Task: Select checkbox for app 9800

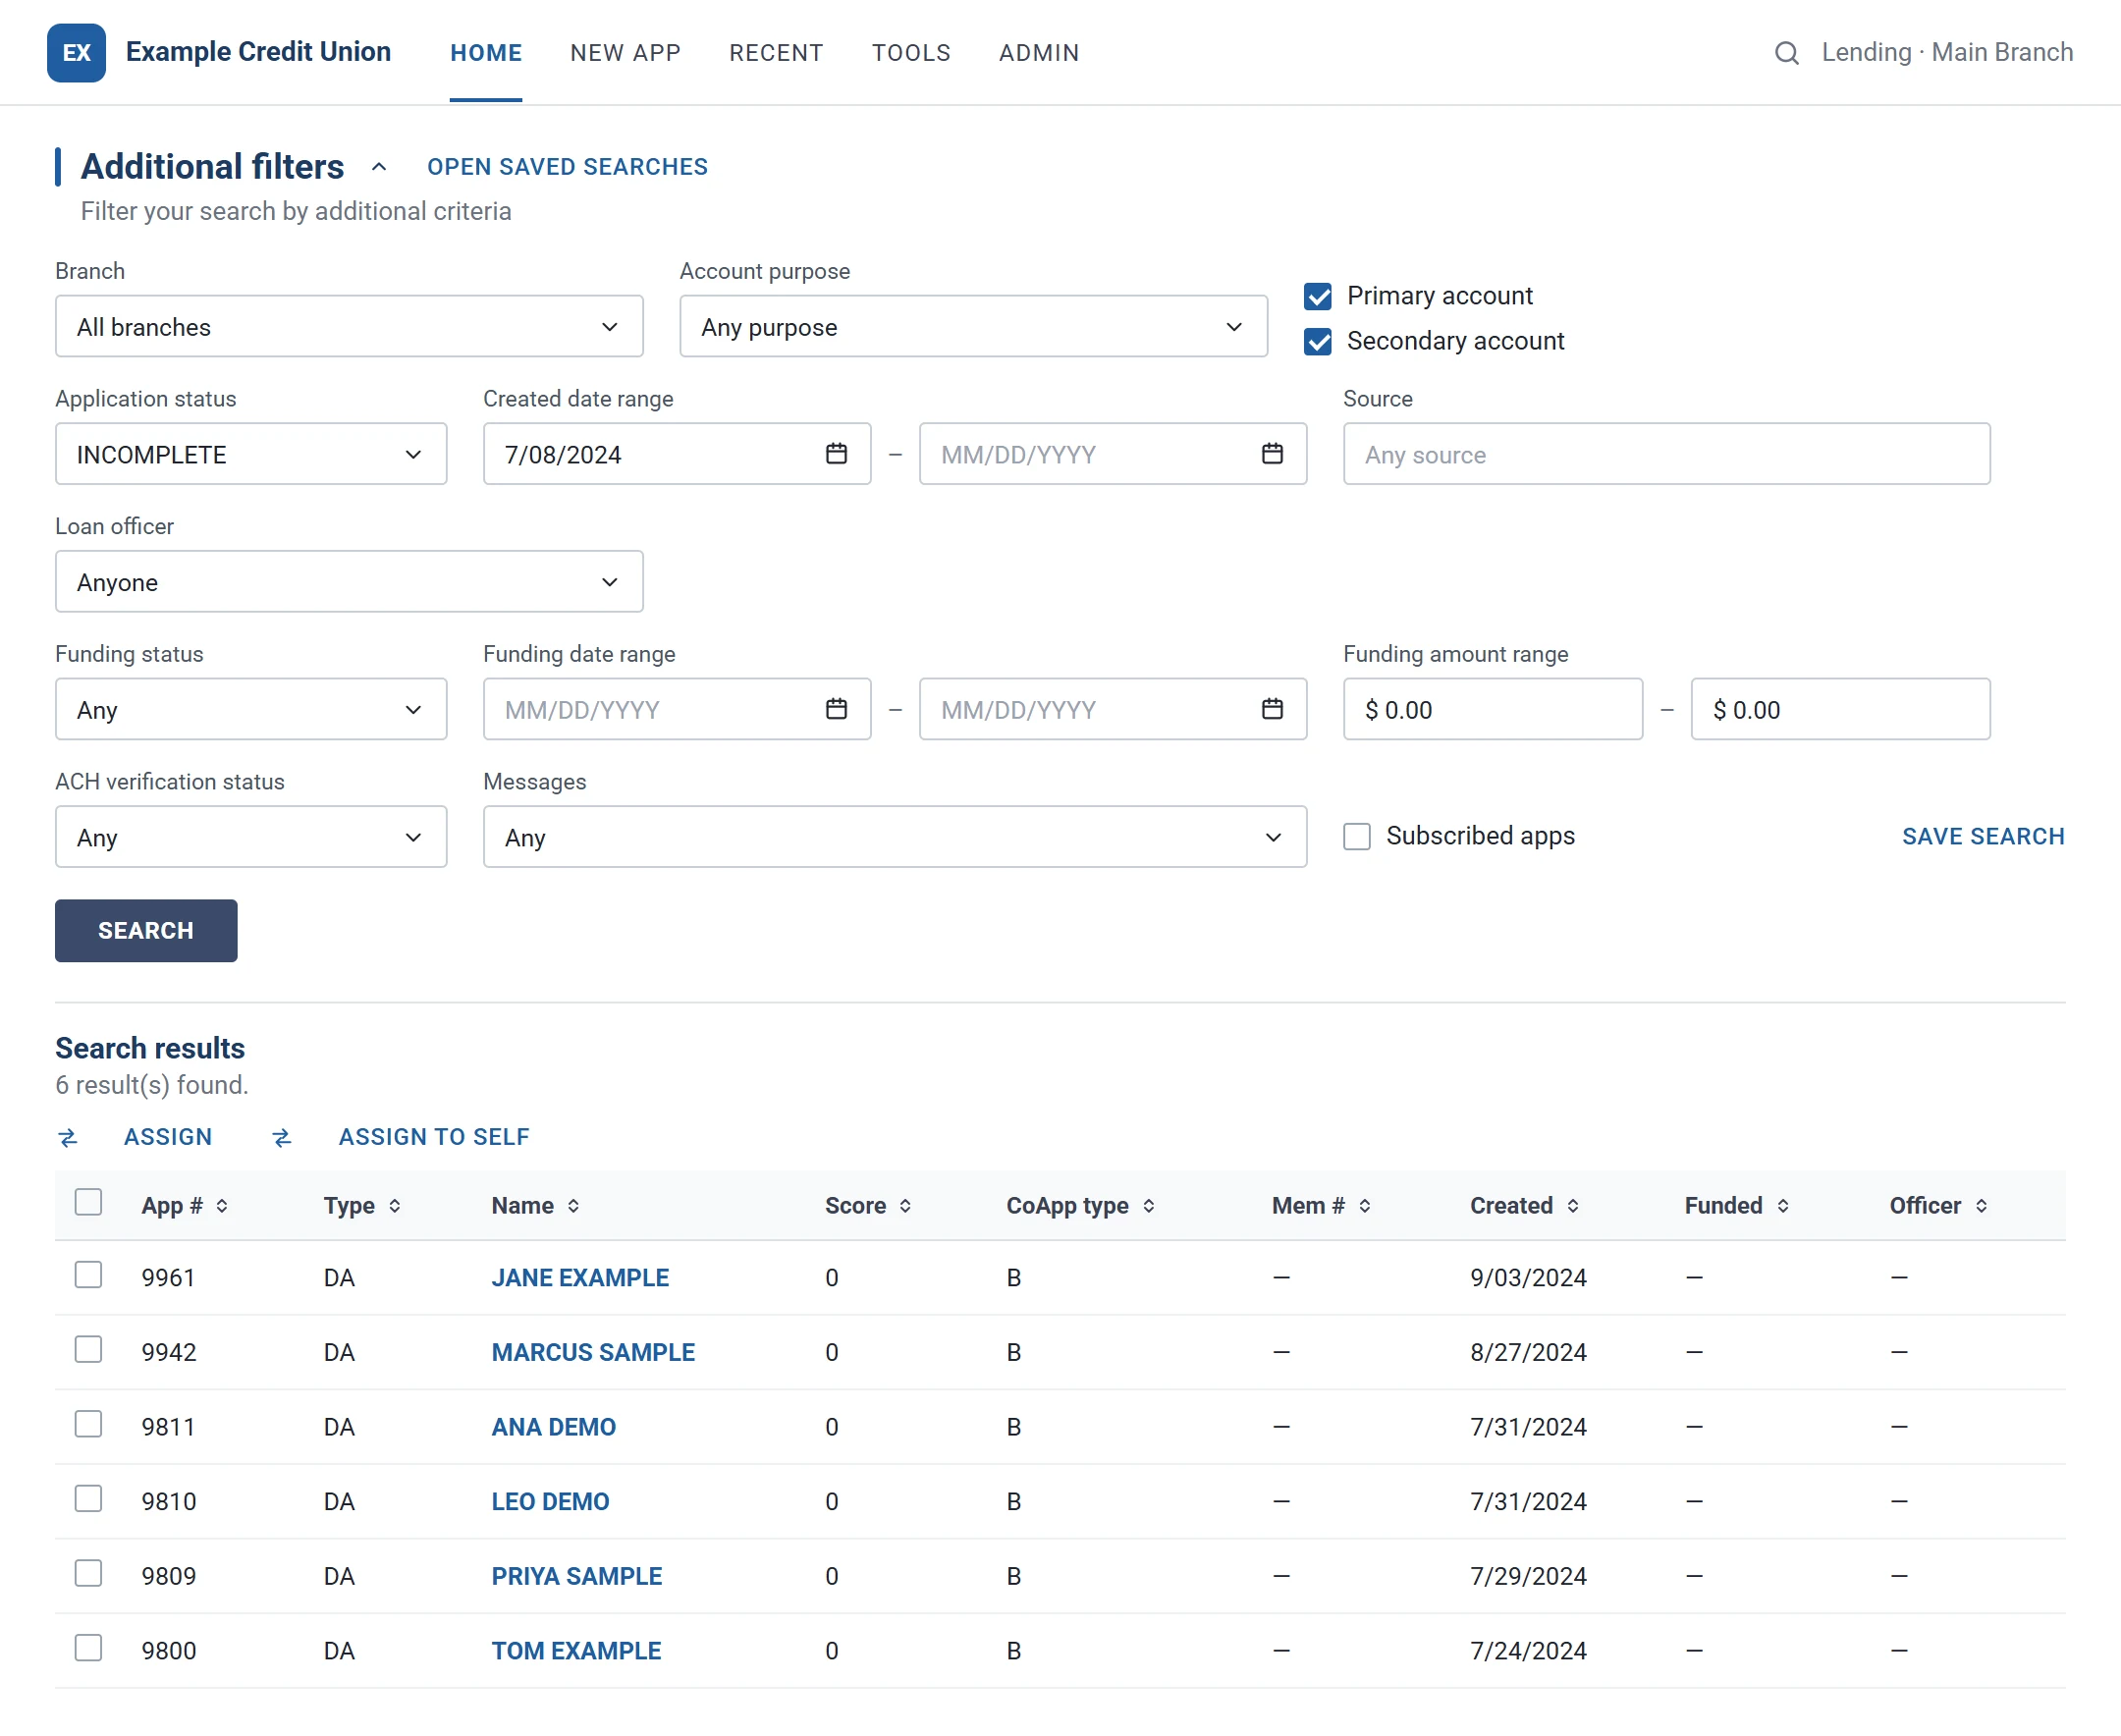Action: (x=89, y=1648)
